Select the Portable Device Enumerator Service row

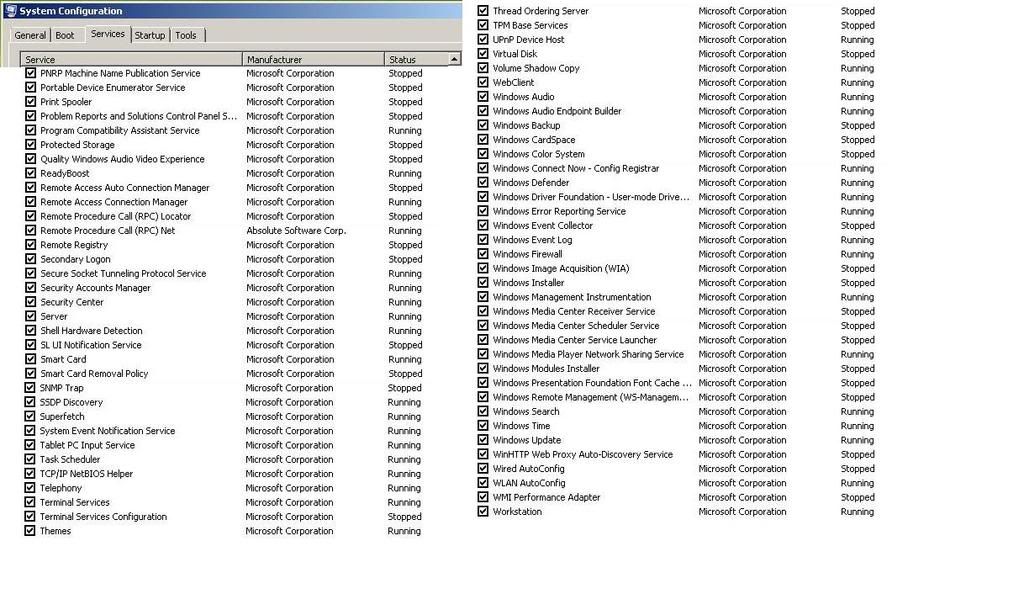pyautogui.click(x=223, y=87)
